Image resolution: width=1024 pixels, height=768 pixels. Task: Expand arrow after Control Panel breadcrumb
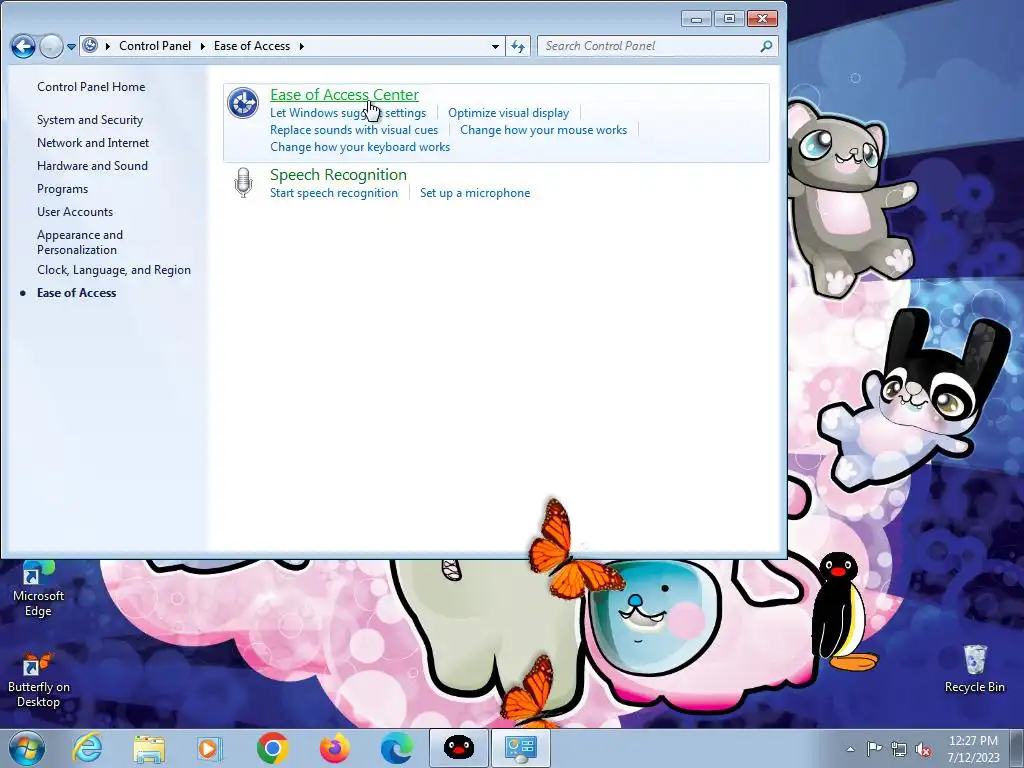[202, 46]
